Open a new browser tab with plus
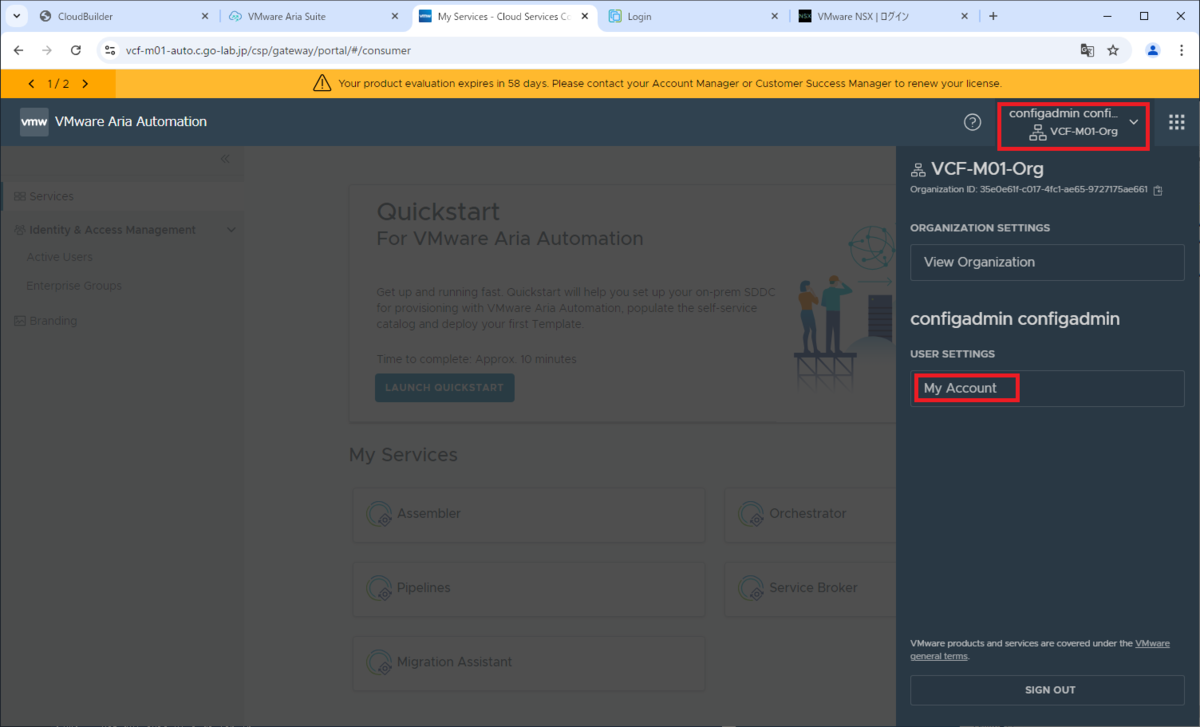 (x=993, y=16)
